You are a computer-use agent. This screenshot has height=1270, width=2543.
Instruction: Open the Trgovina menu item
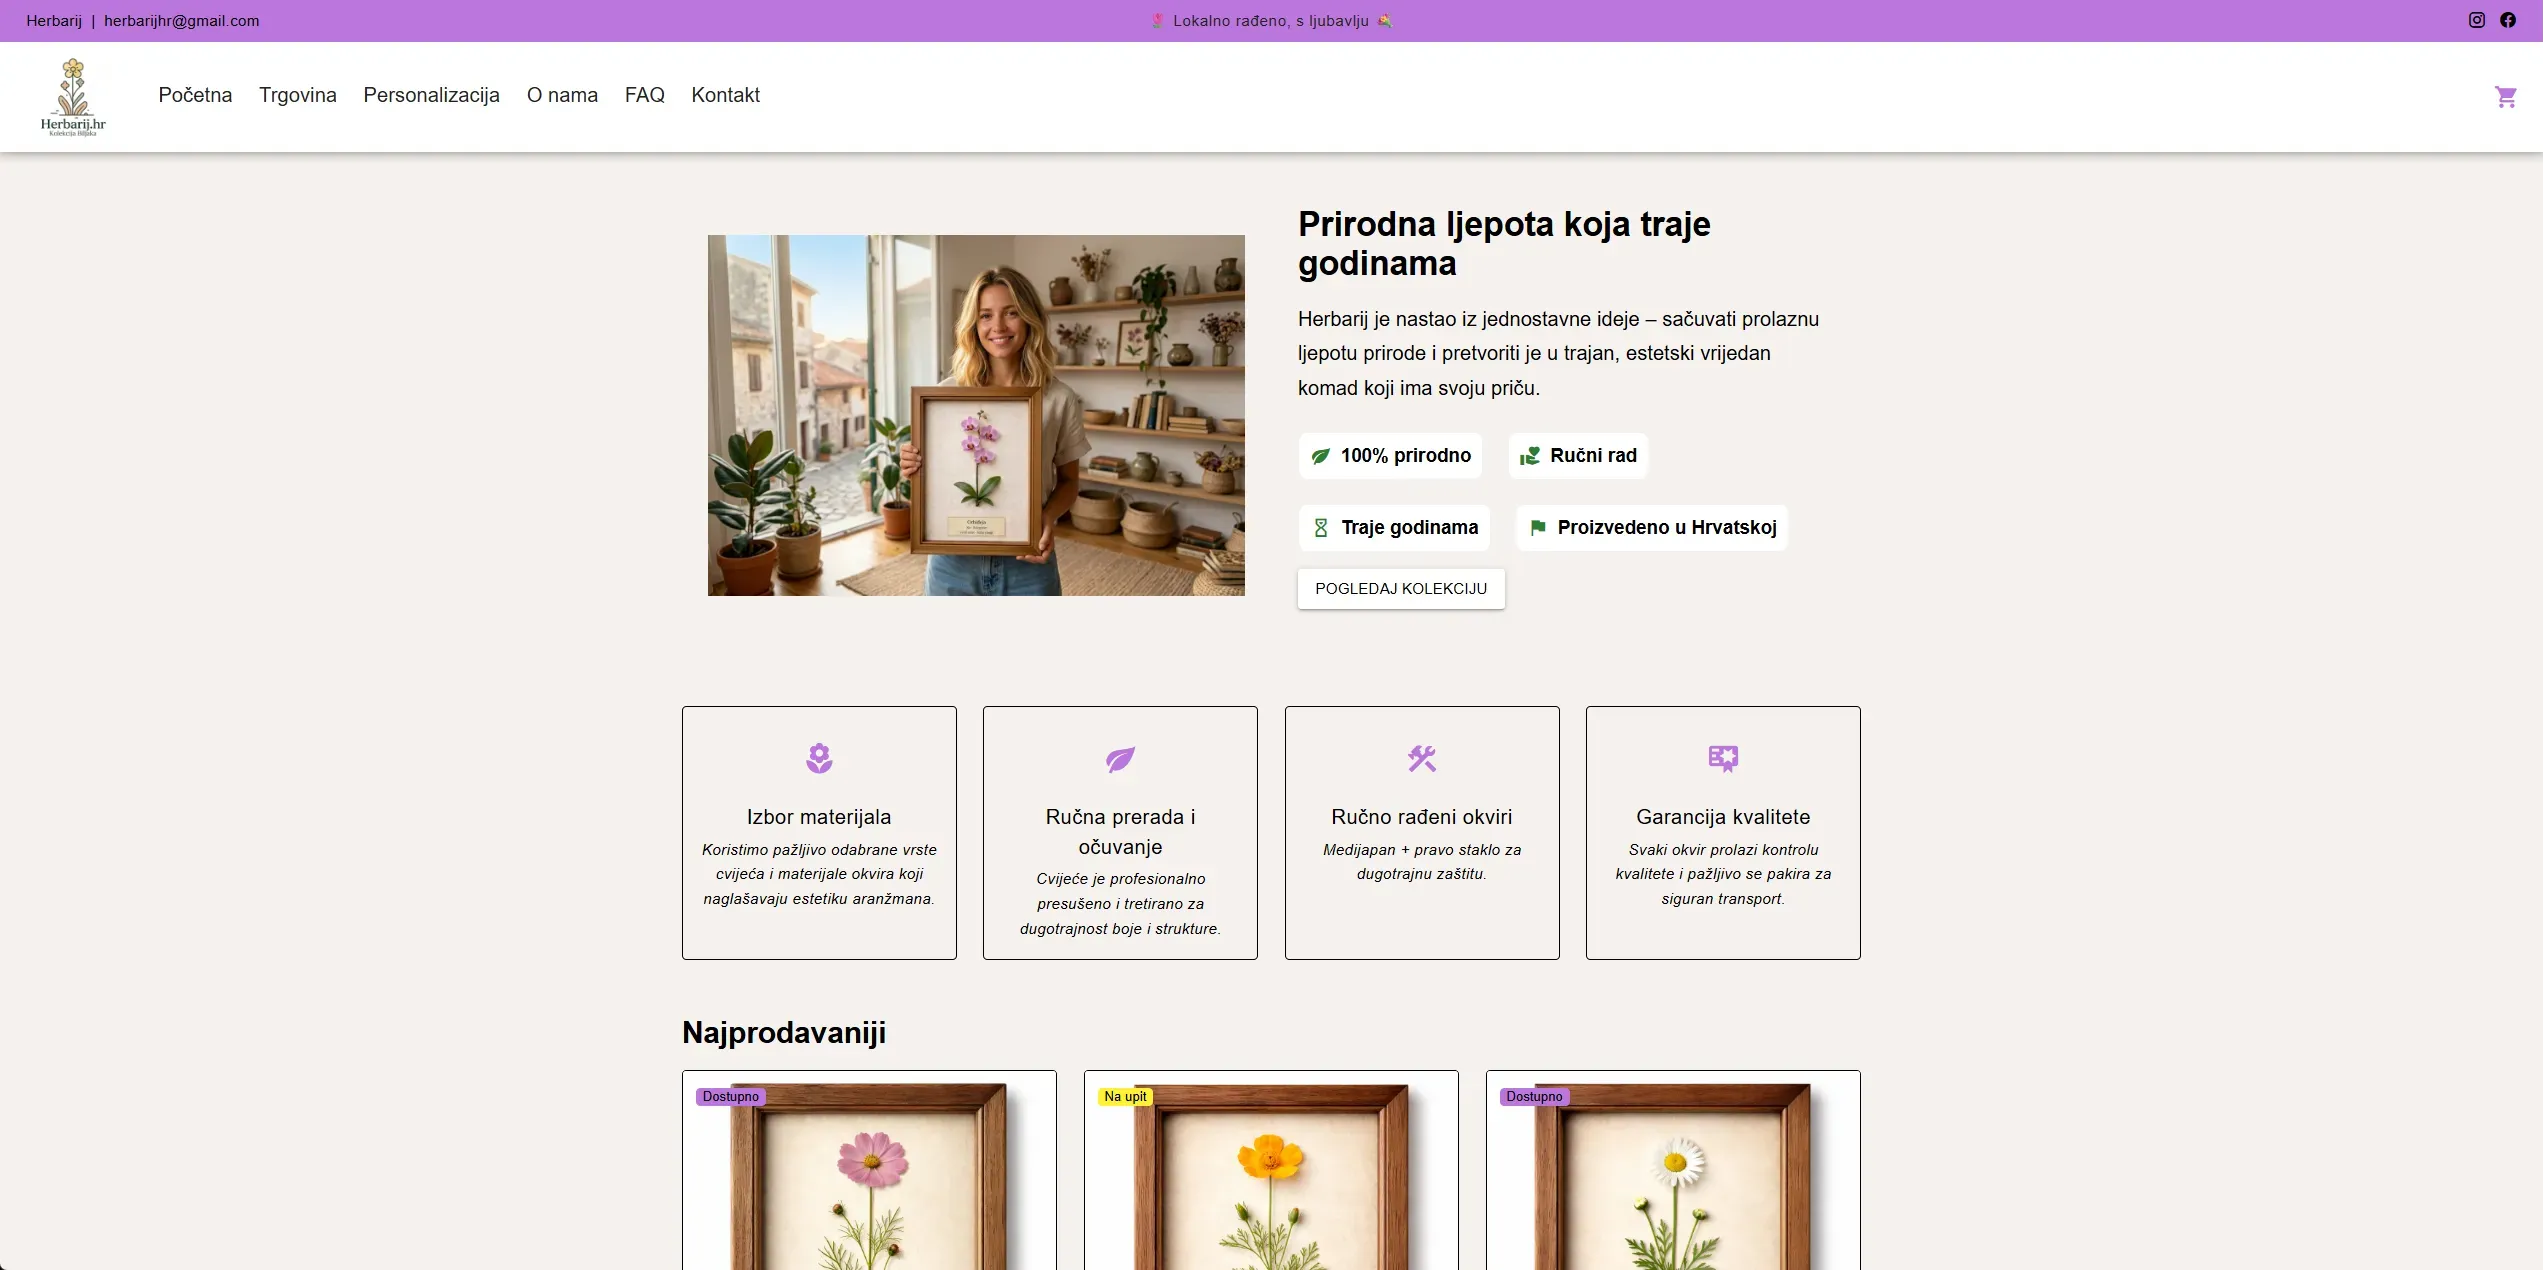(x=298, y=95)
